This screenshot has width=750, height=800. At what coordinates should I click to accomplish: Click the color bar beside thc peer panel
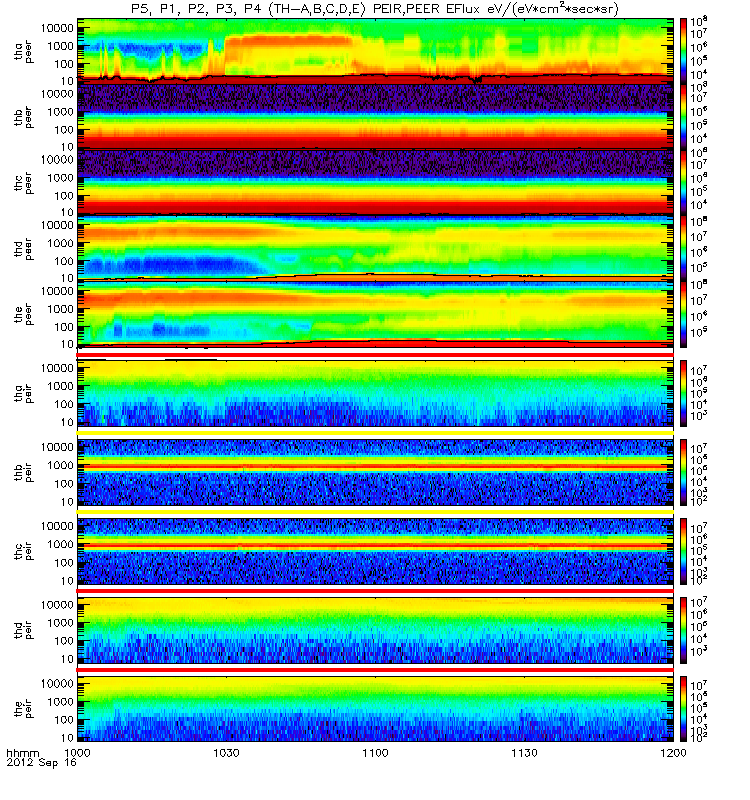[684, 183]
